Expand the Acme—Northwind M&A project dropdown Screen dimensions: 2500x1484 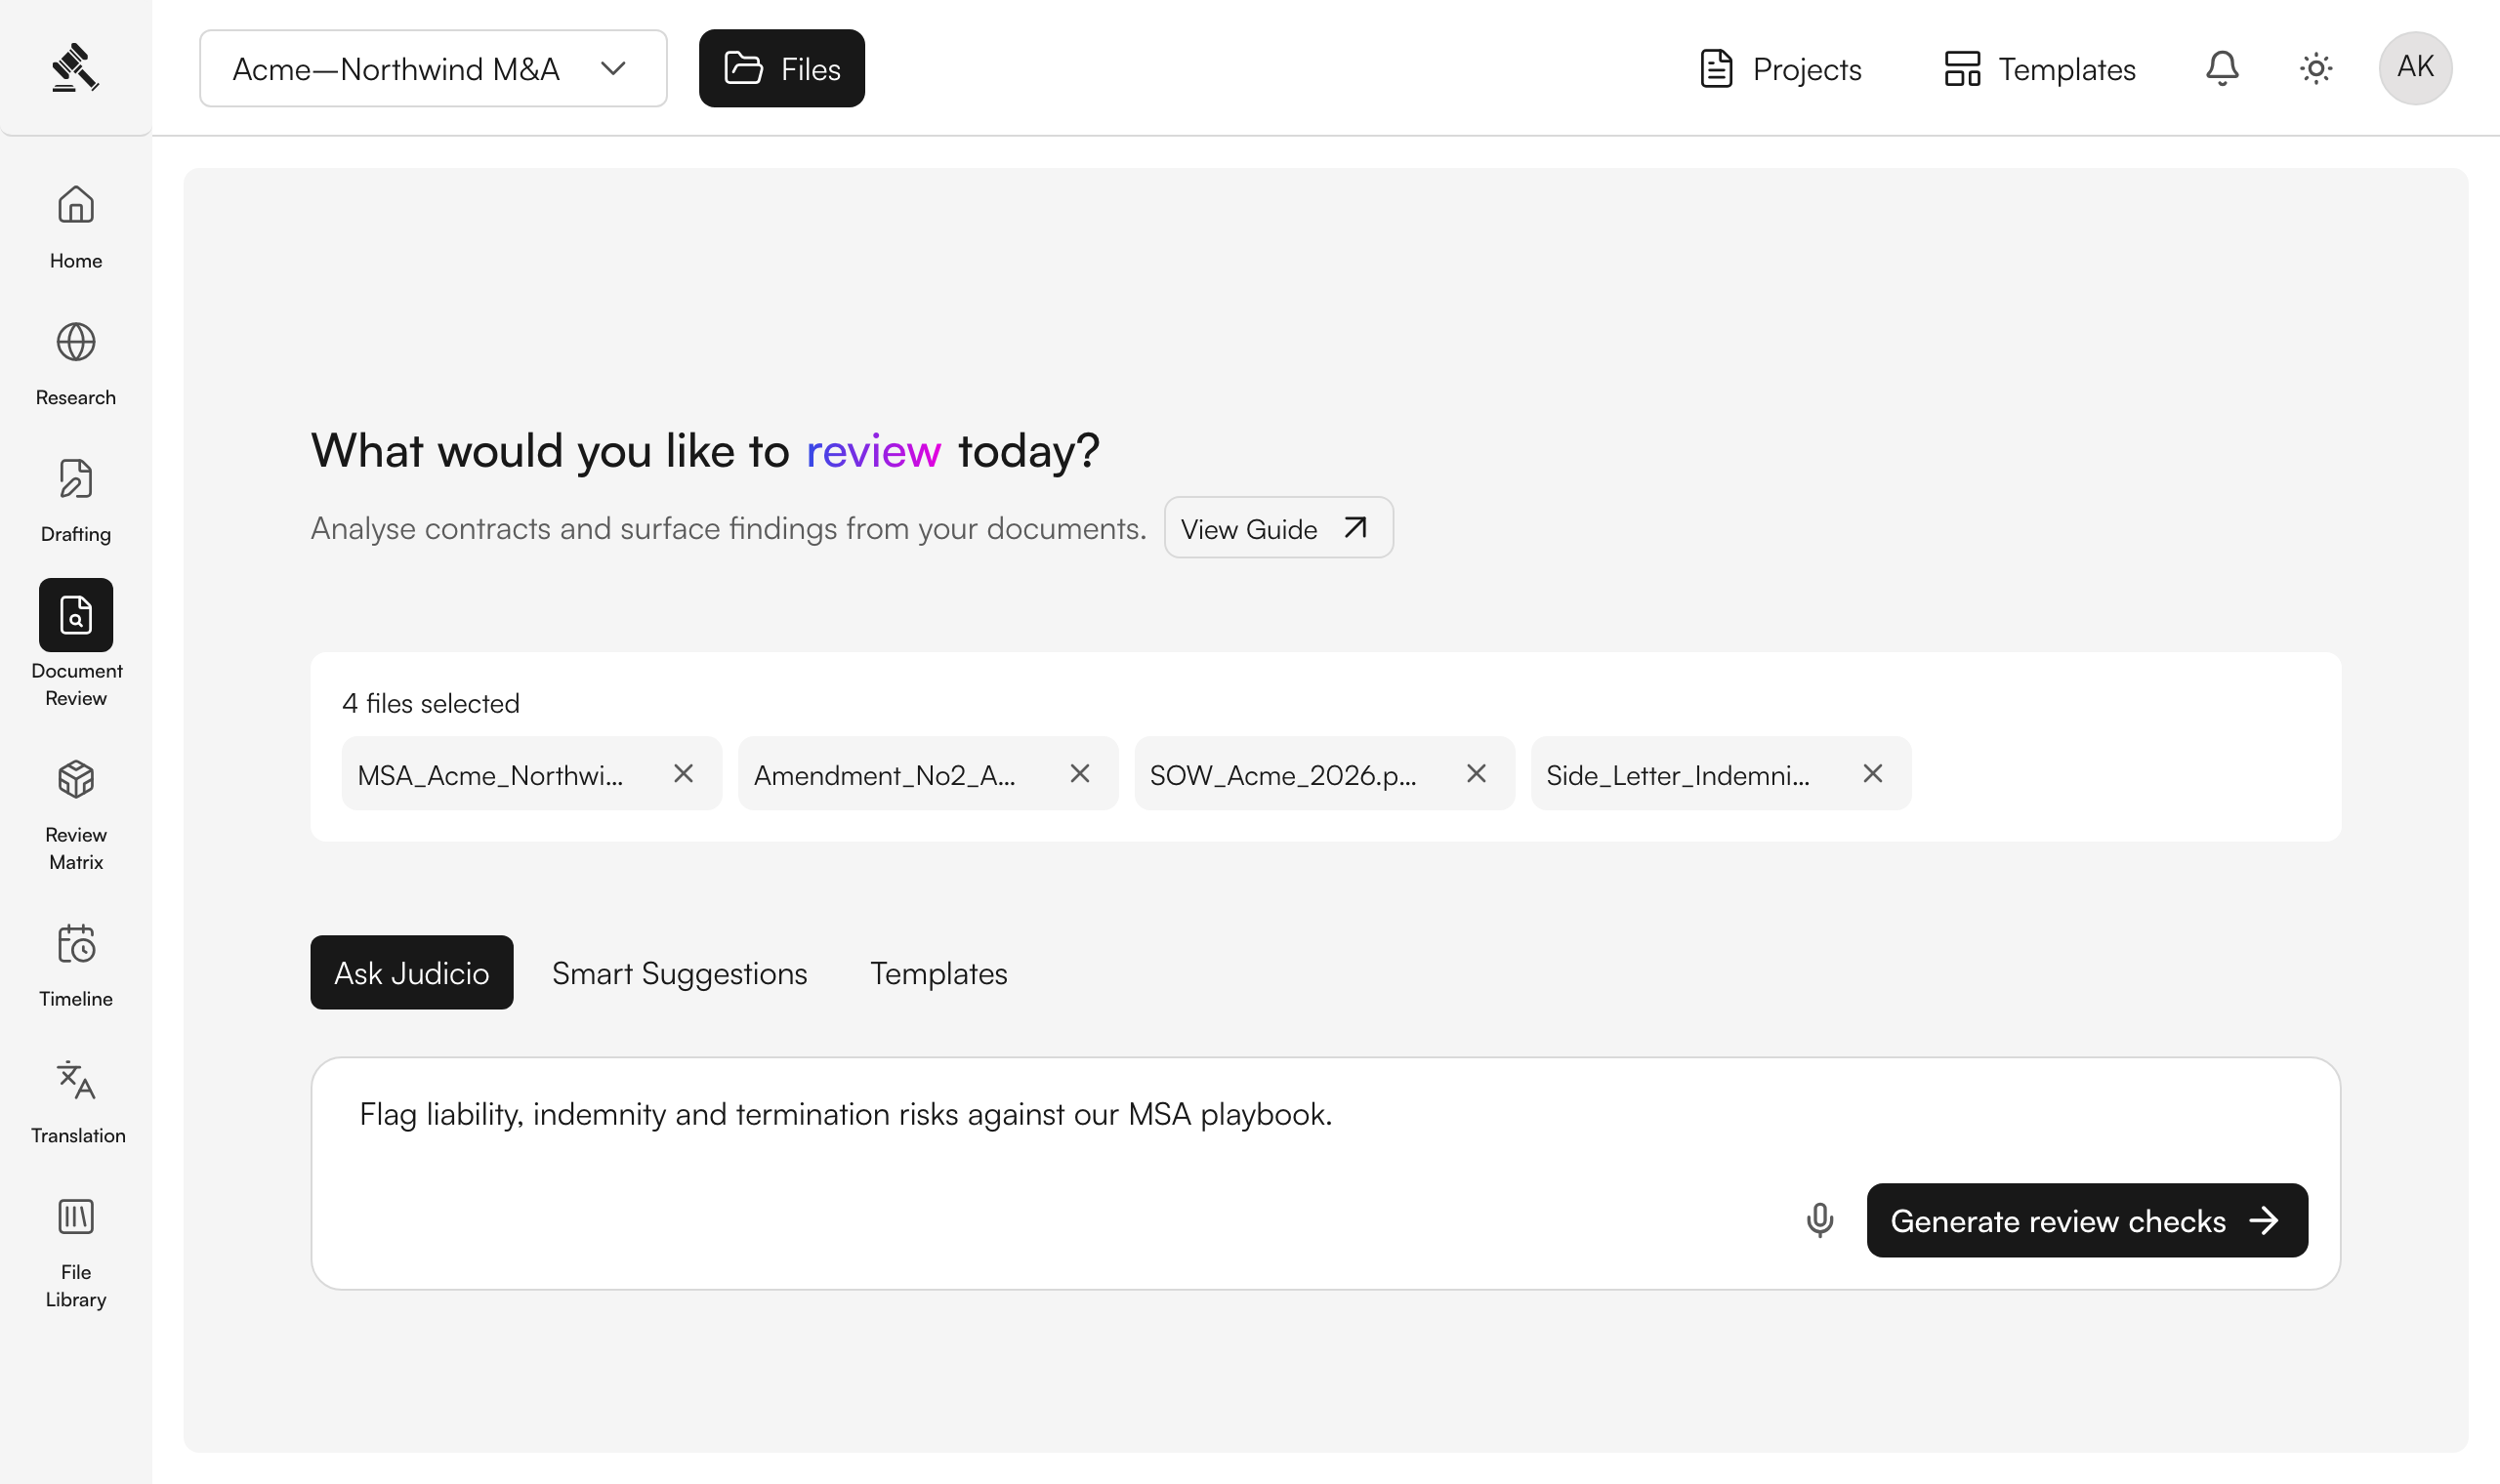[x=433, y=68]
